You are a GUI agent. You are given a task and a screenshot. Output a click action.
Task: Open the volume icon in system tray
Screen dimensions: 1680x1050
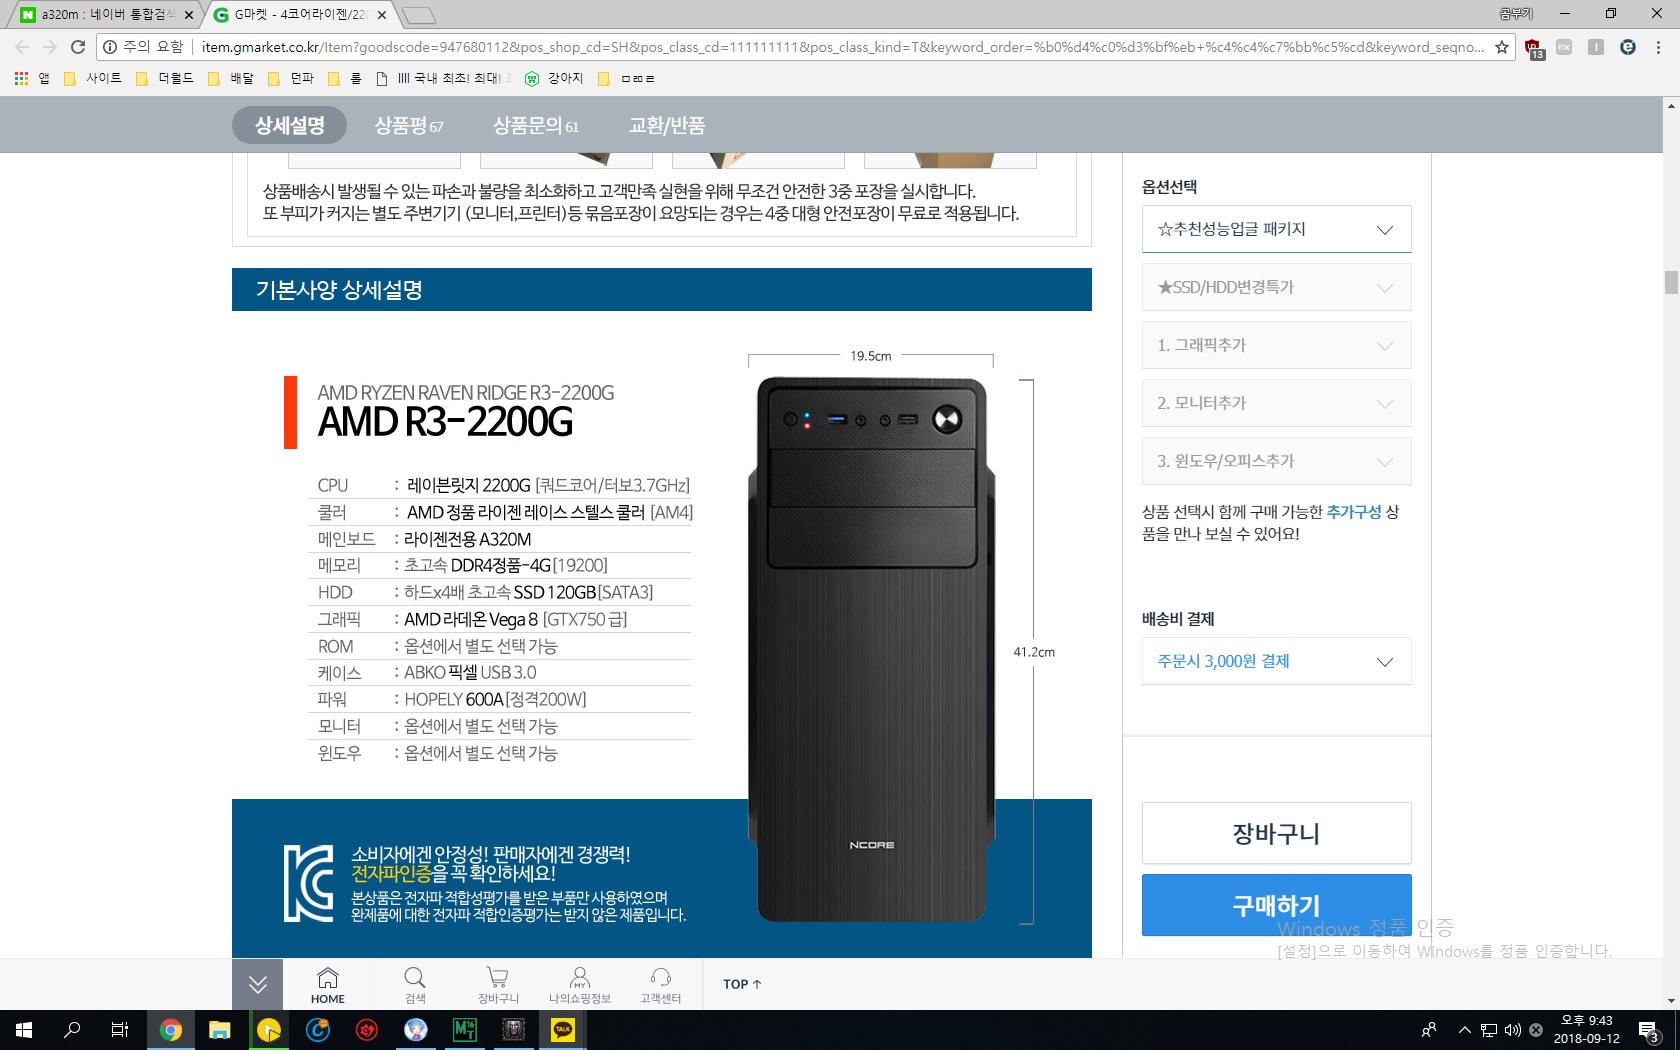point(1512,1030)
